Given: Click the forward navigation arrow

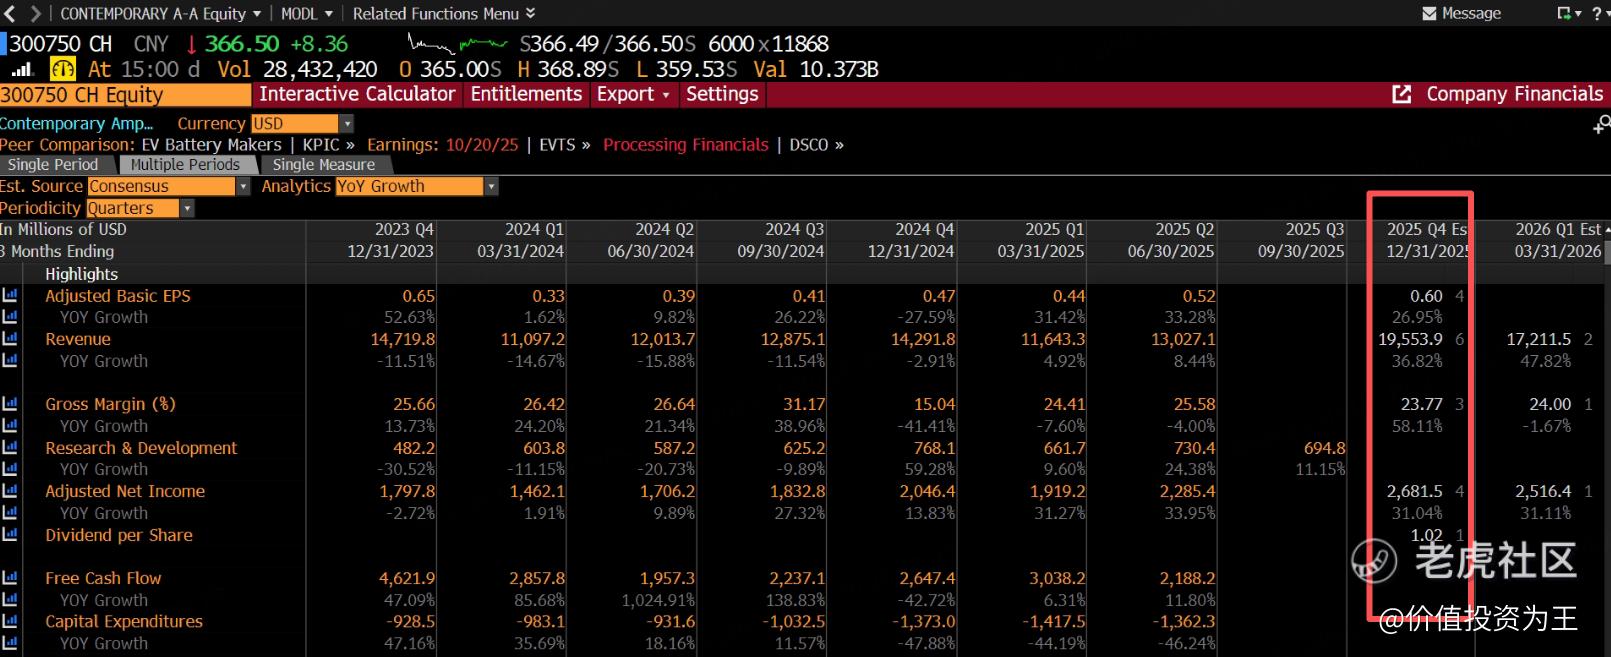Looking at the screenshot, I should coord(35,13).
